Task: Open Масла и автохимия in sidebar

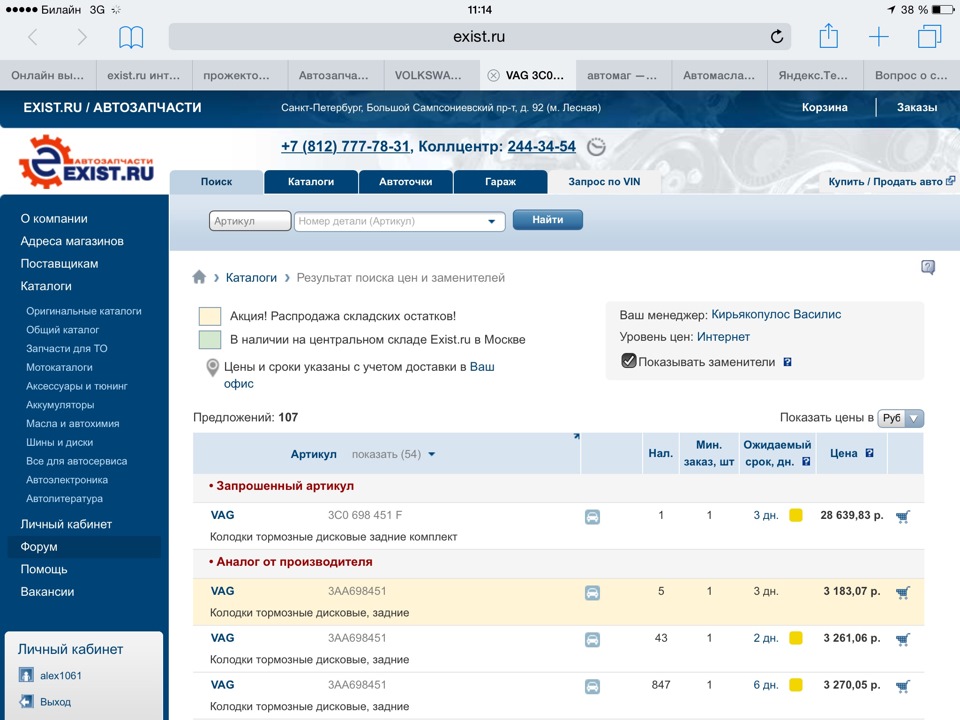Action: click(73, 424)
